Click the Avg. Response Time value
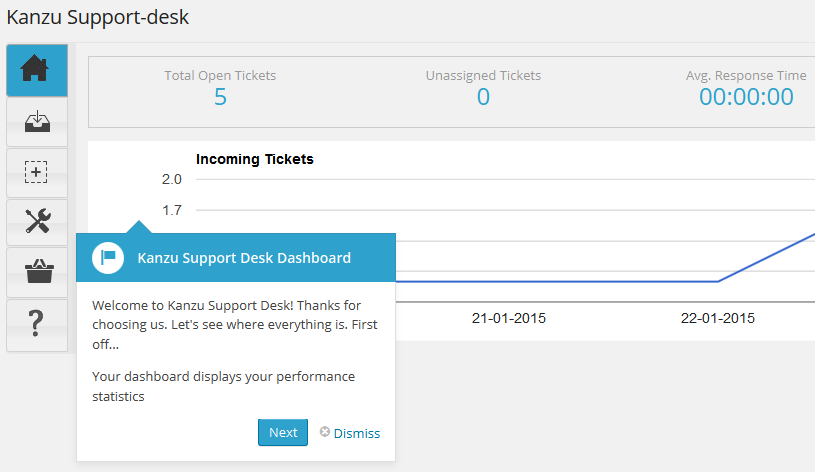 tap(746, 97)
